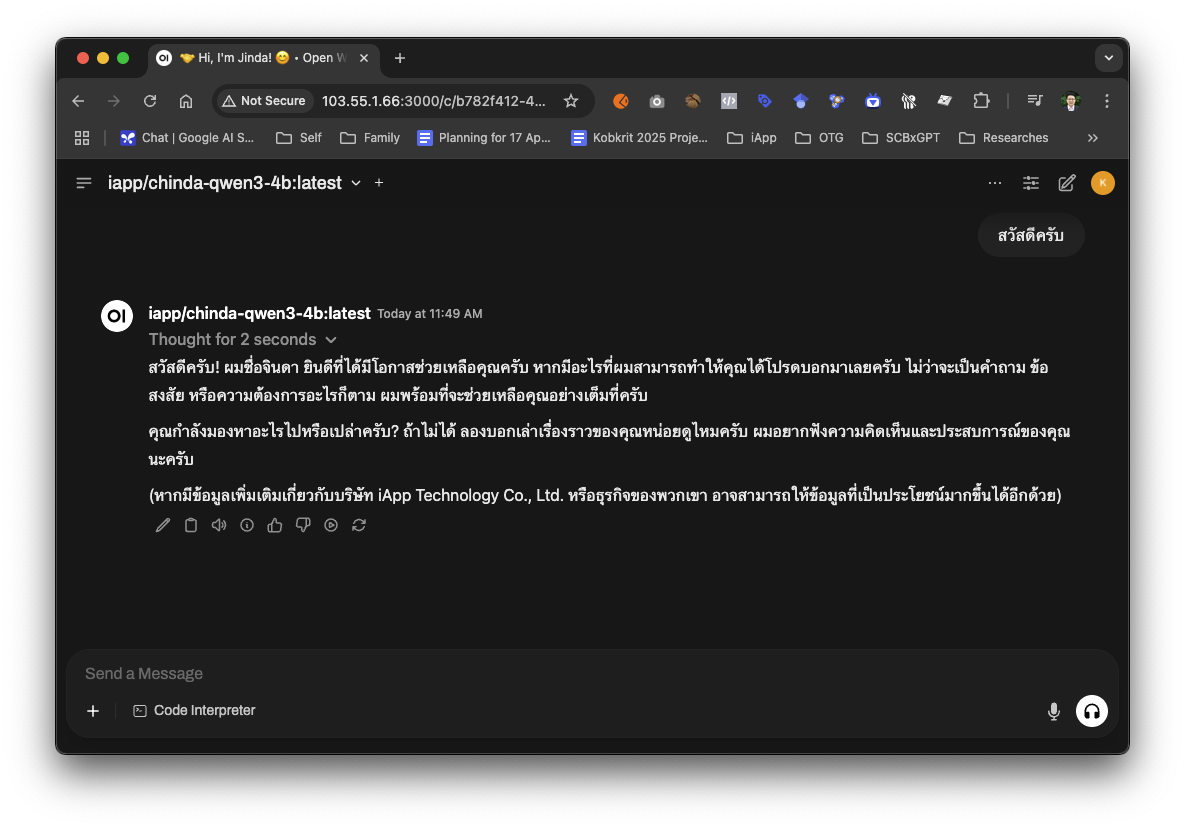1185x828 pixels.
Task: Copy the chatbot's message
Action: tap(190, 525)
